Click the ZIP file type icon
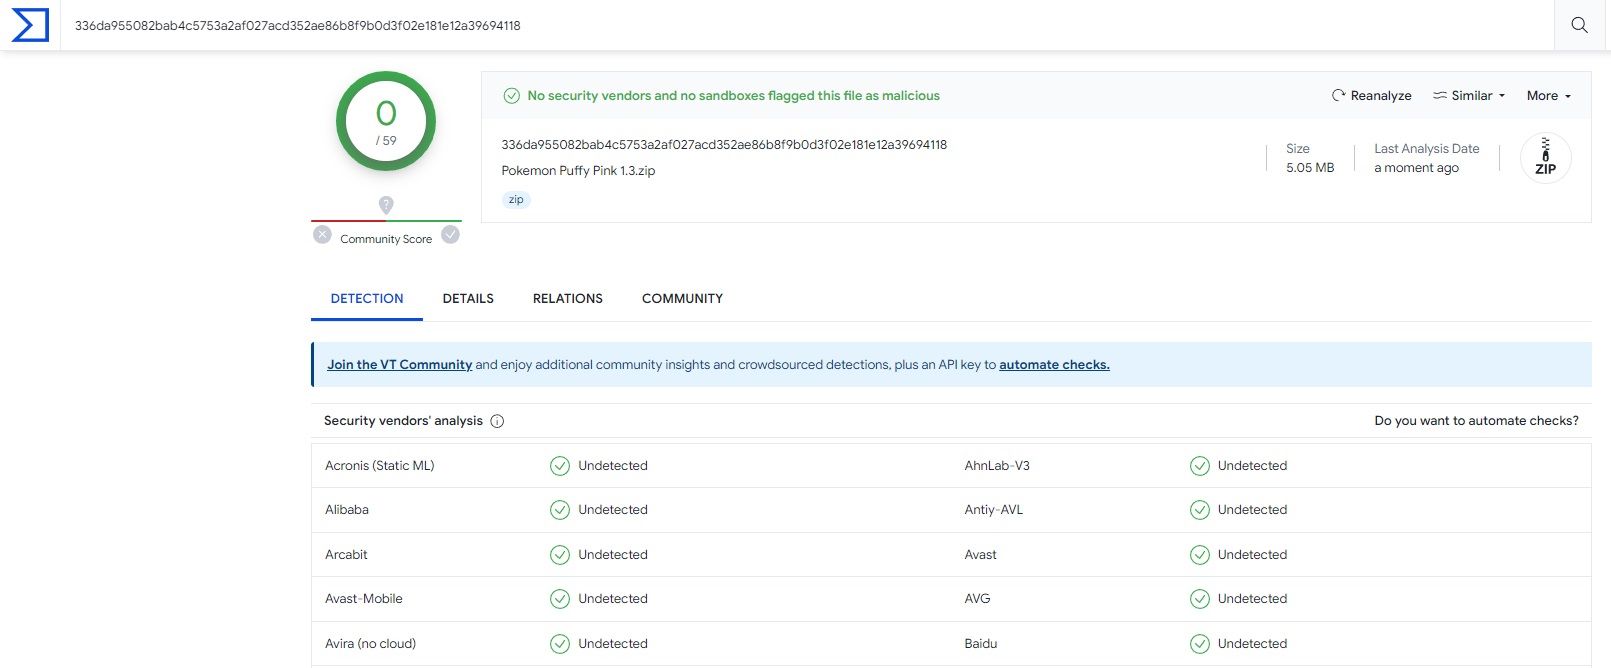This screenshot has width=1611, height=668. [1545, 158]
